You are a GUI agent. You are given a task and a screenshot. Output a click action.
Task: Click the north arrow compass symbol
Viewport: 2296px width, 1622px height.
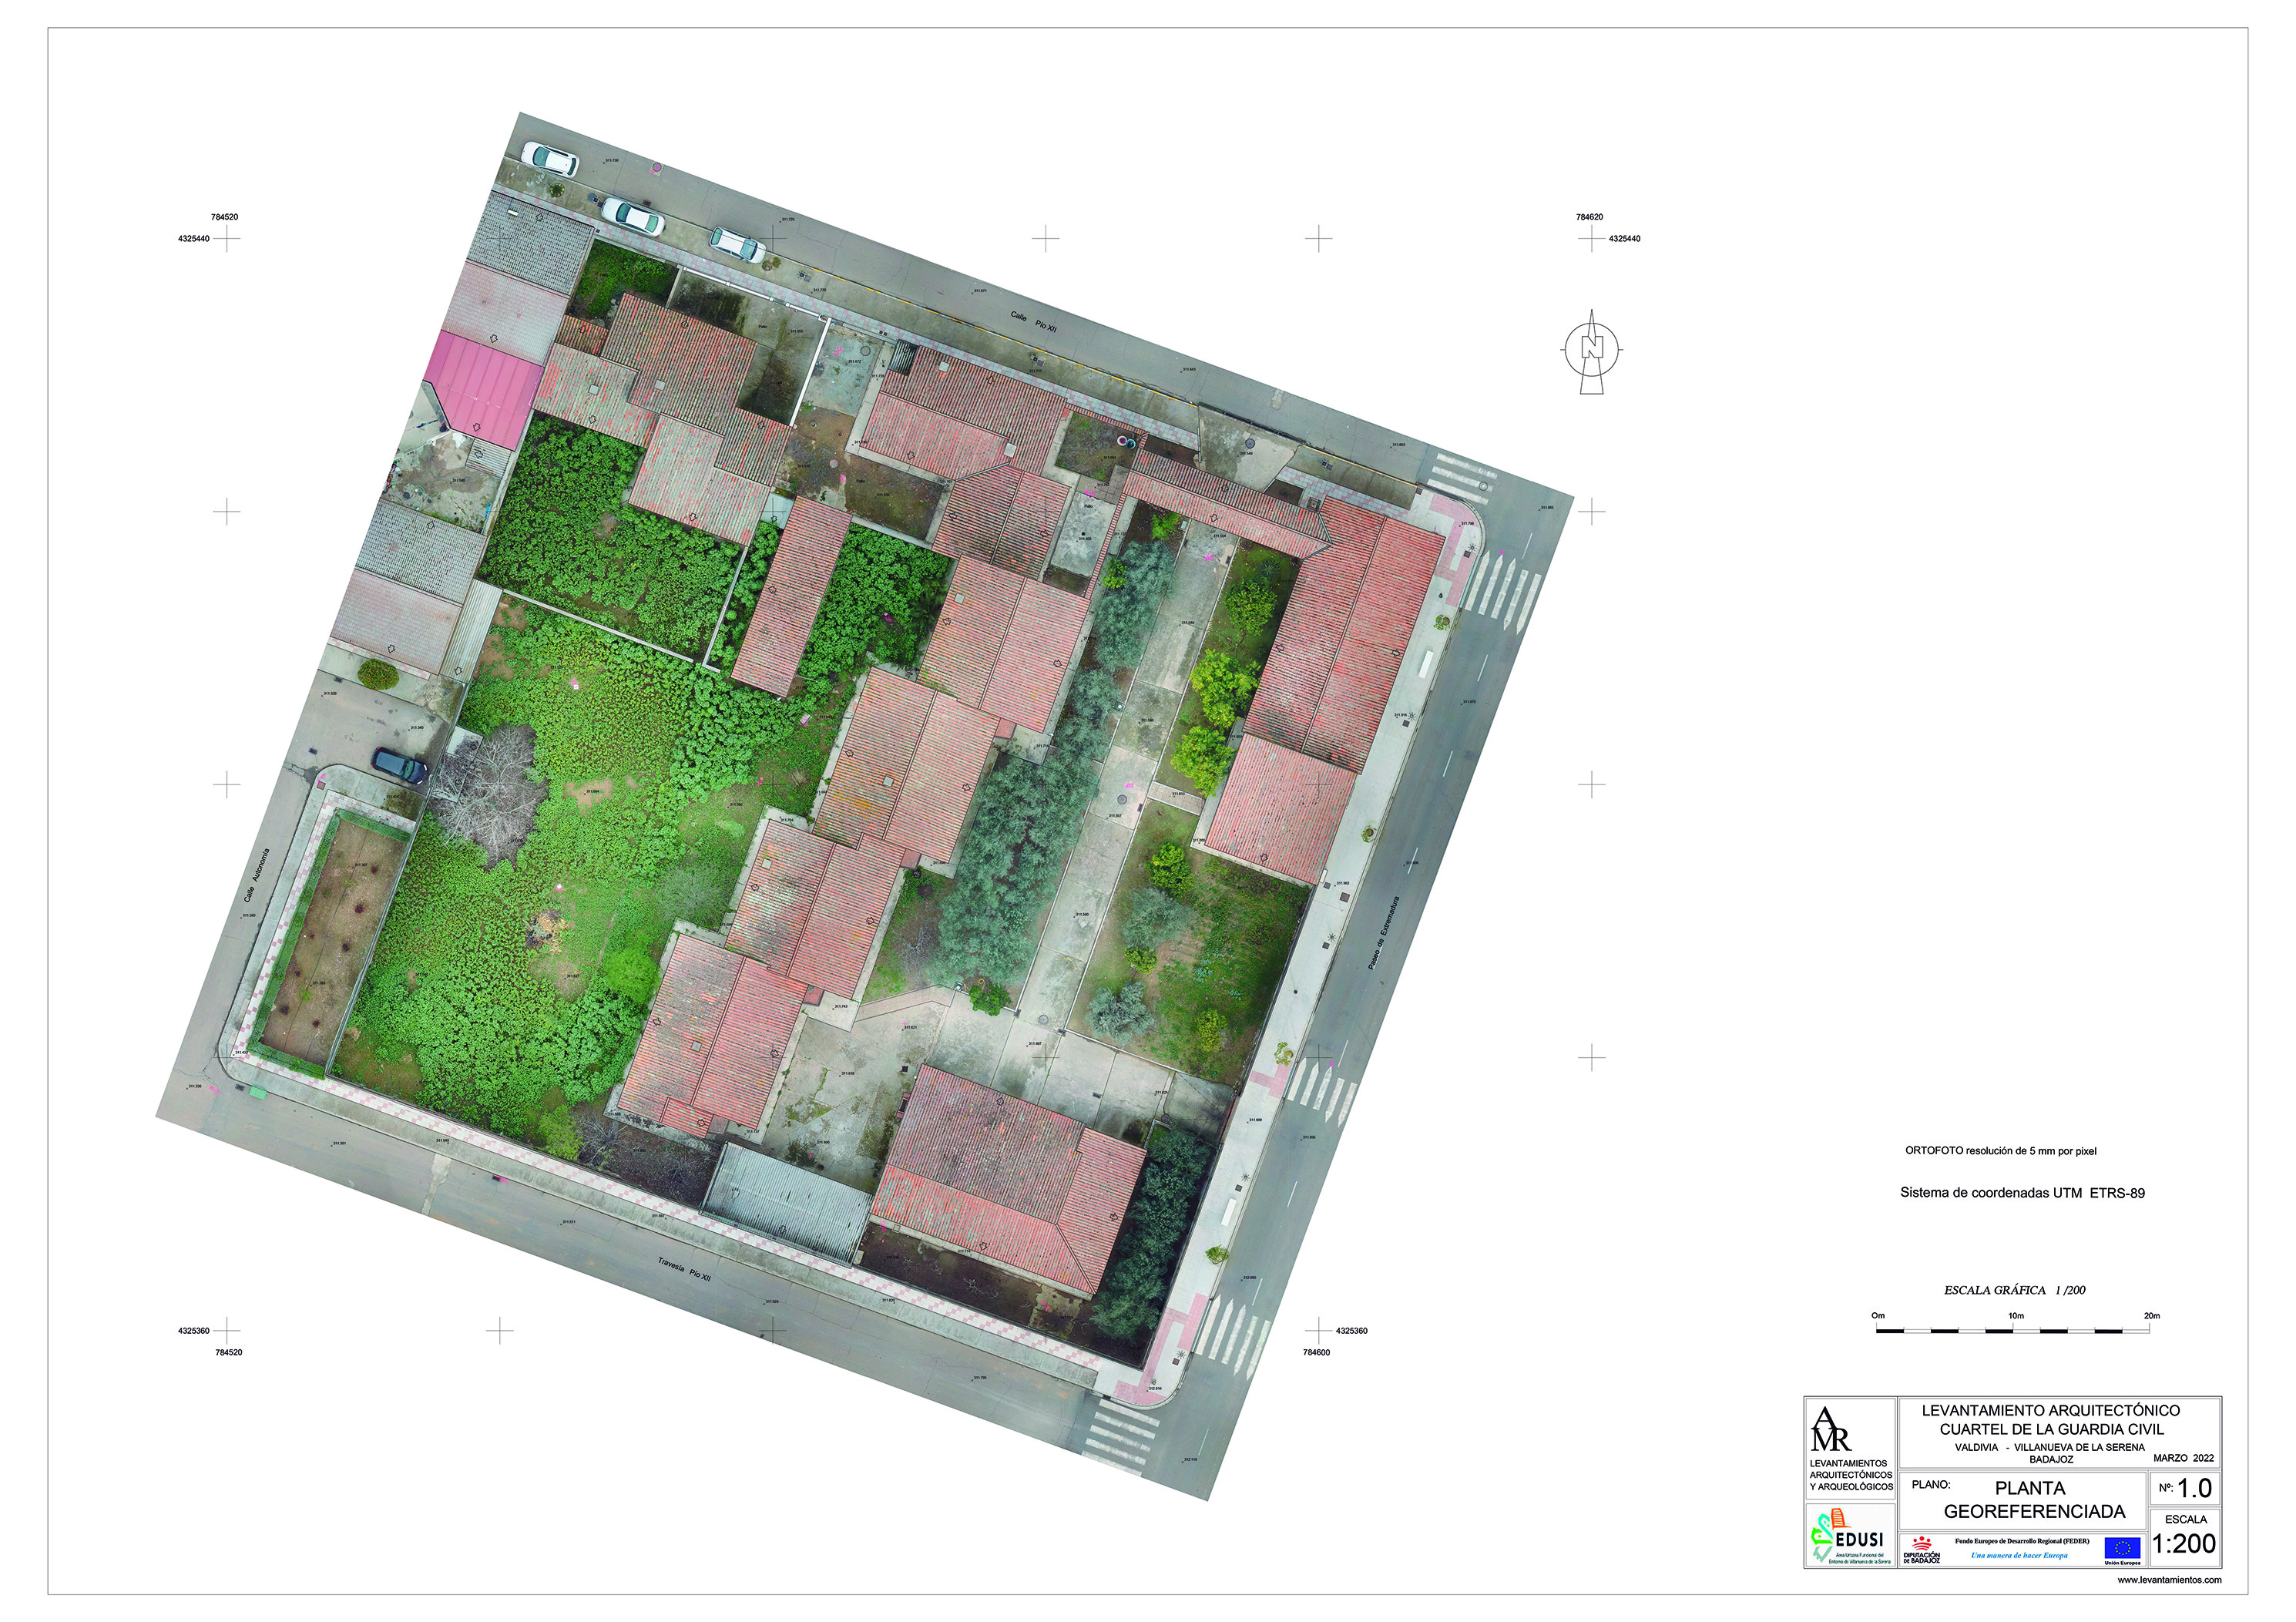coord(1591,350)
